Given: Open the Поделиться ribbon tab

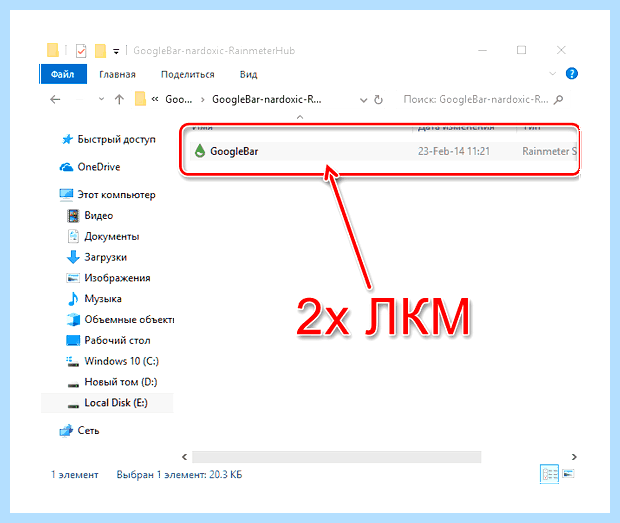Looking at the screenshot, I should point(187,74).
